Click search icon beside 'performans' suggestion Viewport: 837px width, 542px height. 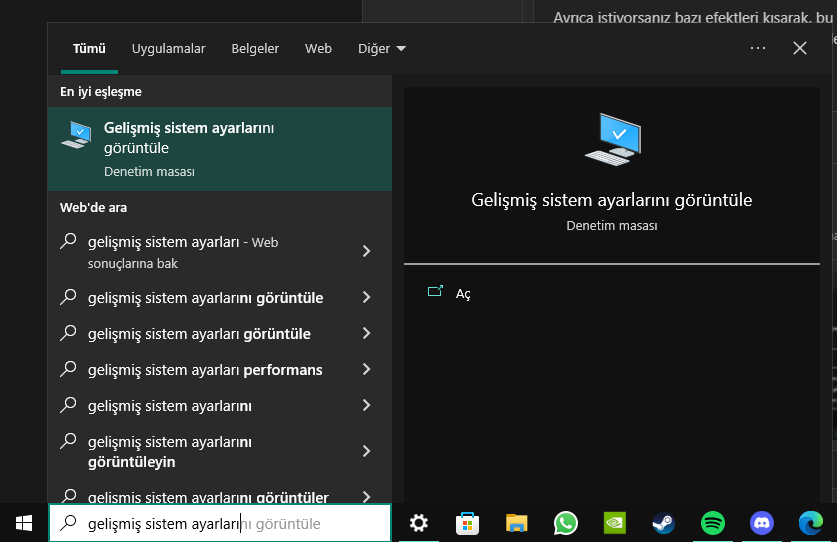coord(68,368)
